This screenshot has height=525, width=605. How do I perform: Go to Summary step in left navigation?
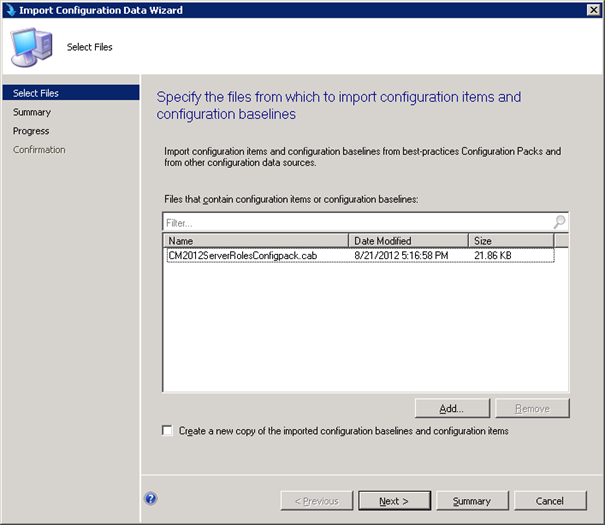[32, 112]
